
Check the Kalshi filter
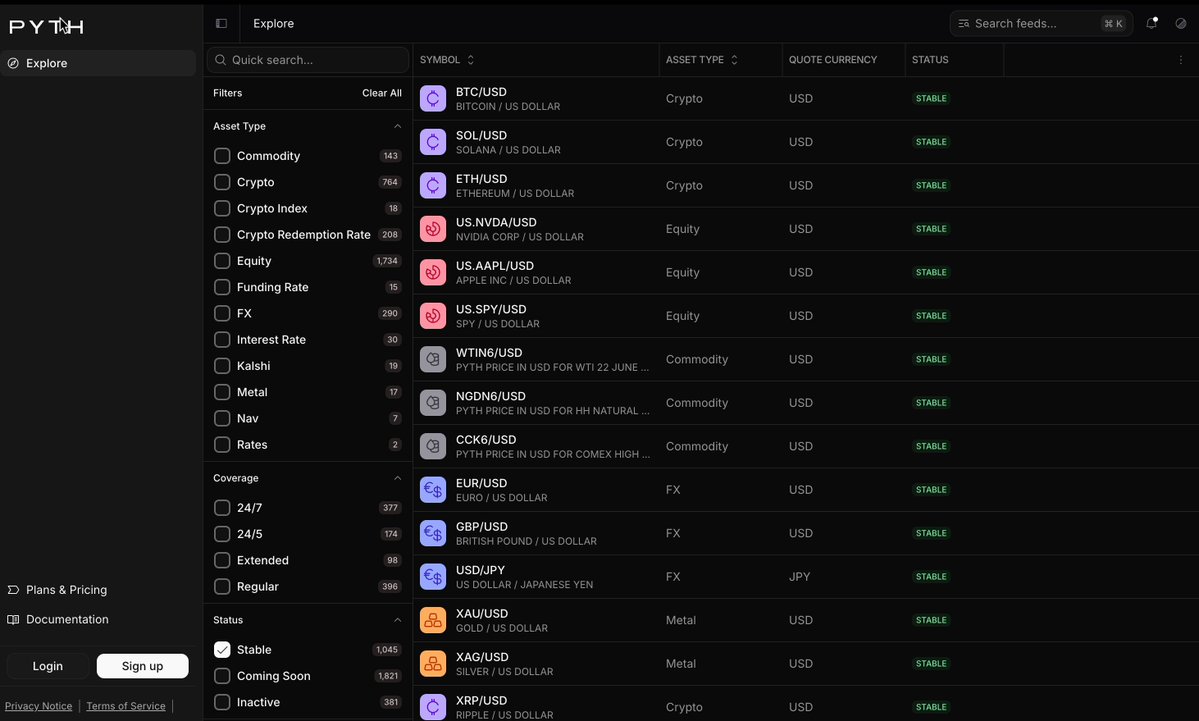pos(222,365)
